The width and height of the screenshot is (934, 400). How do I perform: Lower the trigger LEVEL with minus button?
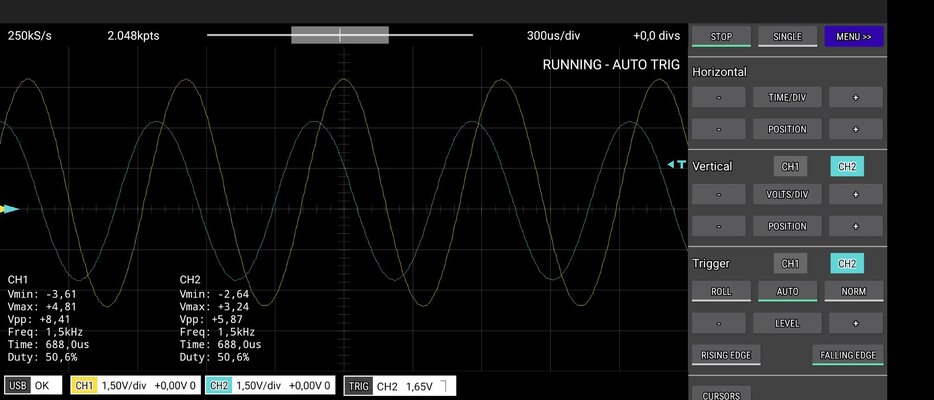click(x=718, y=323)
